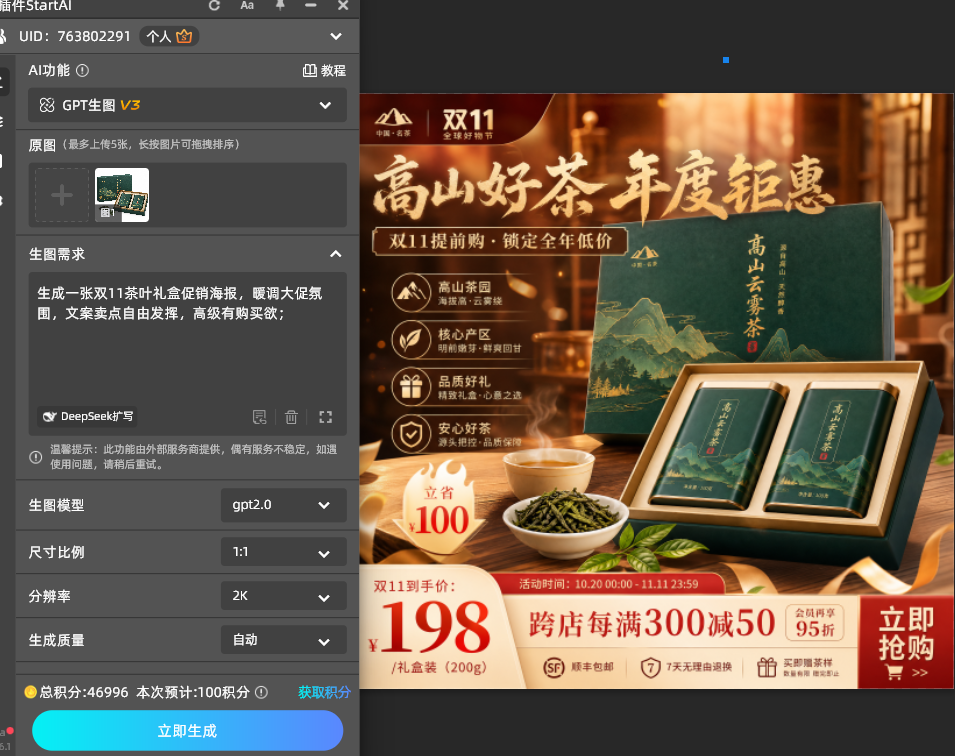Click the 原图 section label
Screen dimensions: 955x756
[42, 145]
